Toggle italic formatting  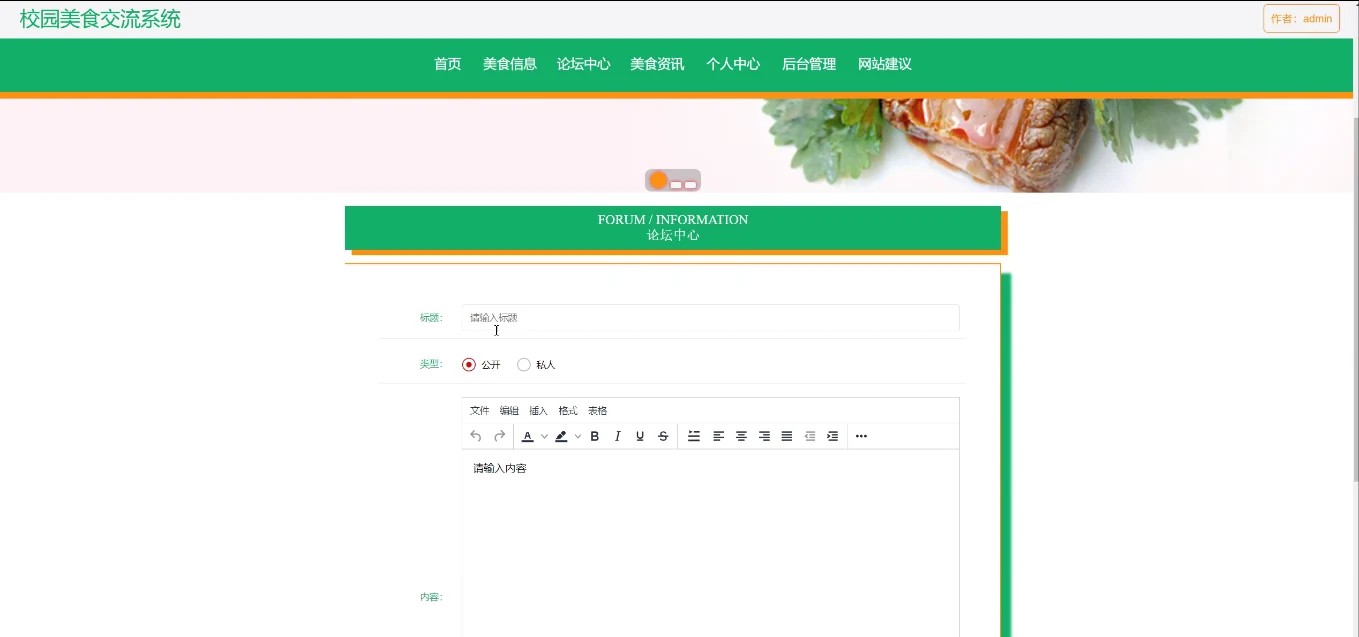618,436
